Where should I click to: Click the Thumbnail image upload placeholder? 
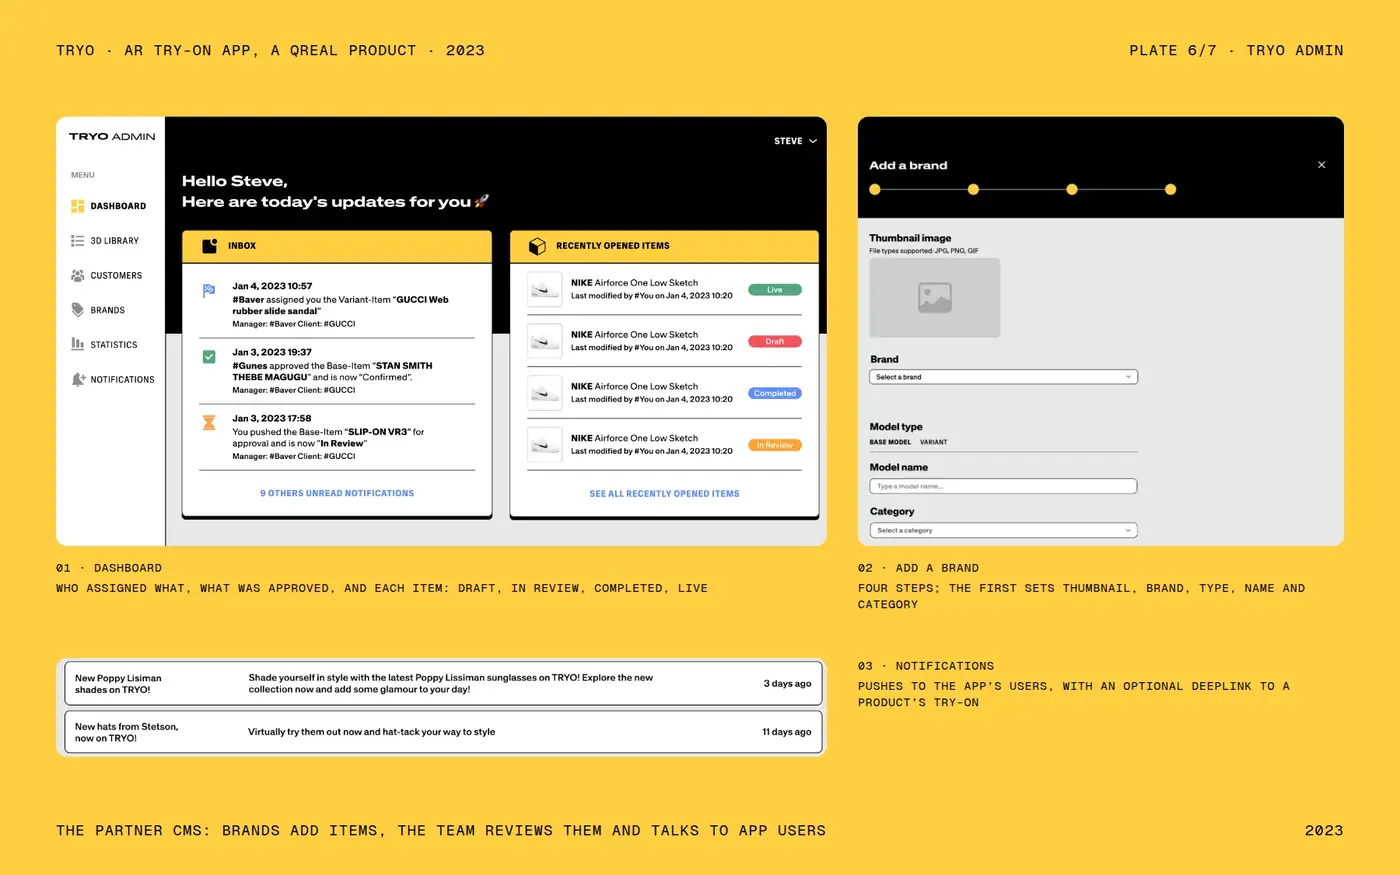(x=935, y=297)
